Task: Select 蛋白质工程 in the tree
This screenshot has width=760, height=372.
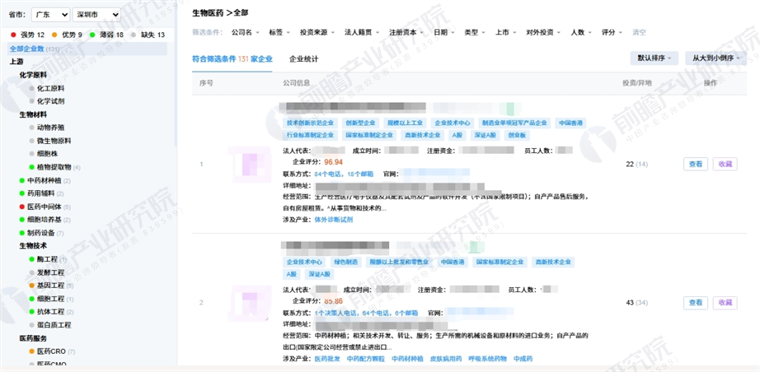Action: (54, 324)
